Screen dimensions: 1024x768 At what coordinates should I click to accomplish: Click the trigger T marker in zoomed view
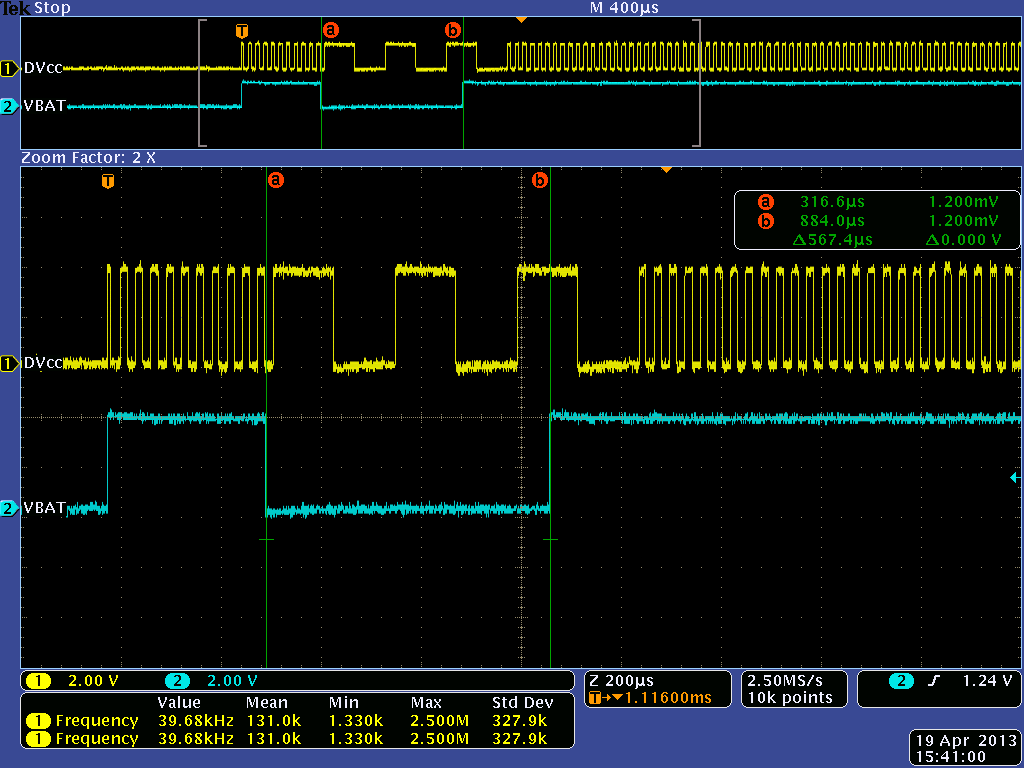108,181
